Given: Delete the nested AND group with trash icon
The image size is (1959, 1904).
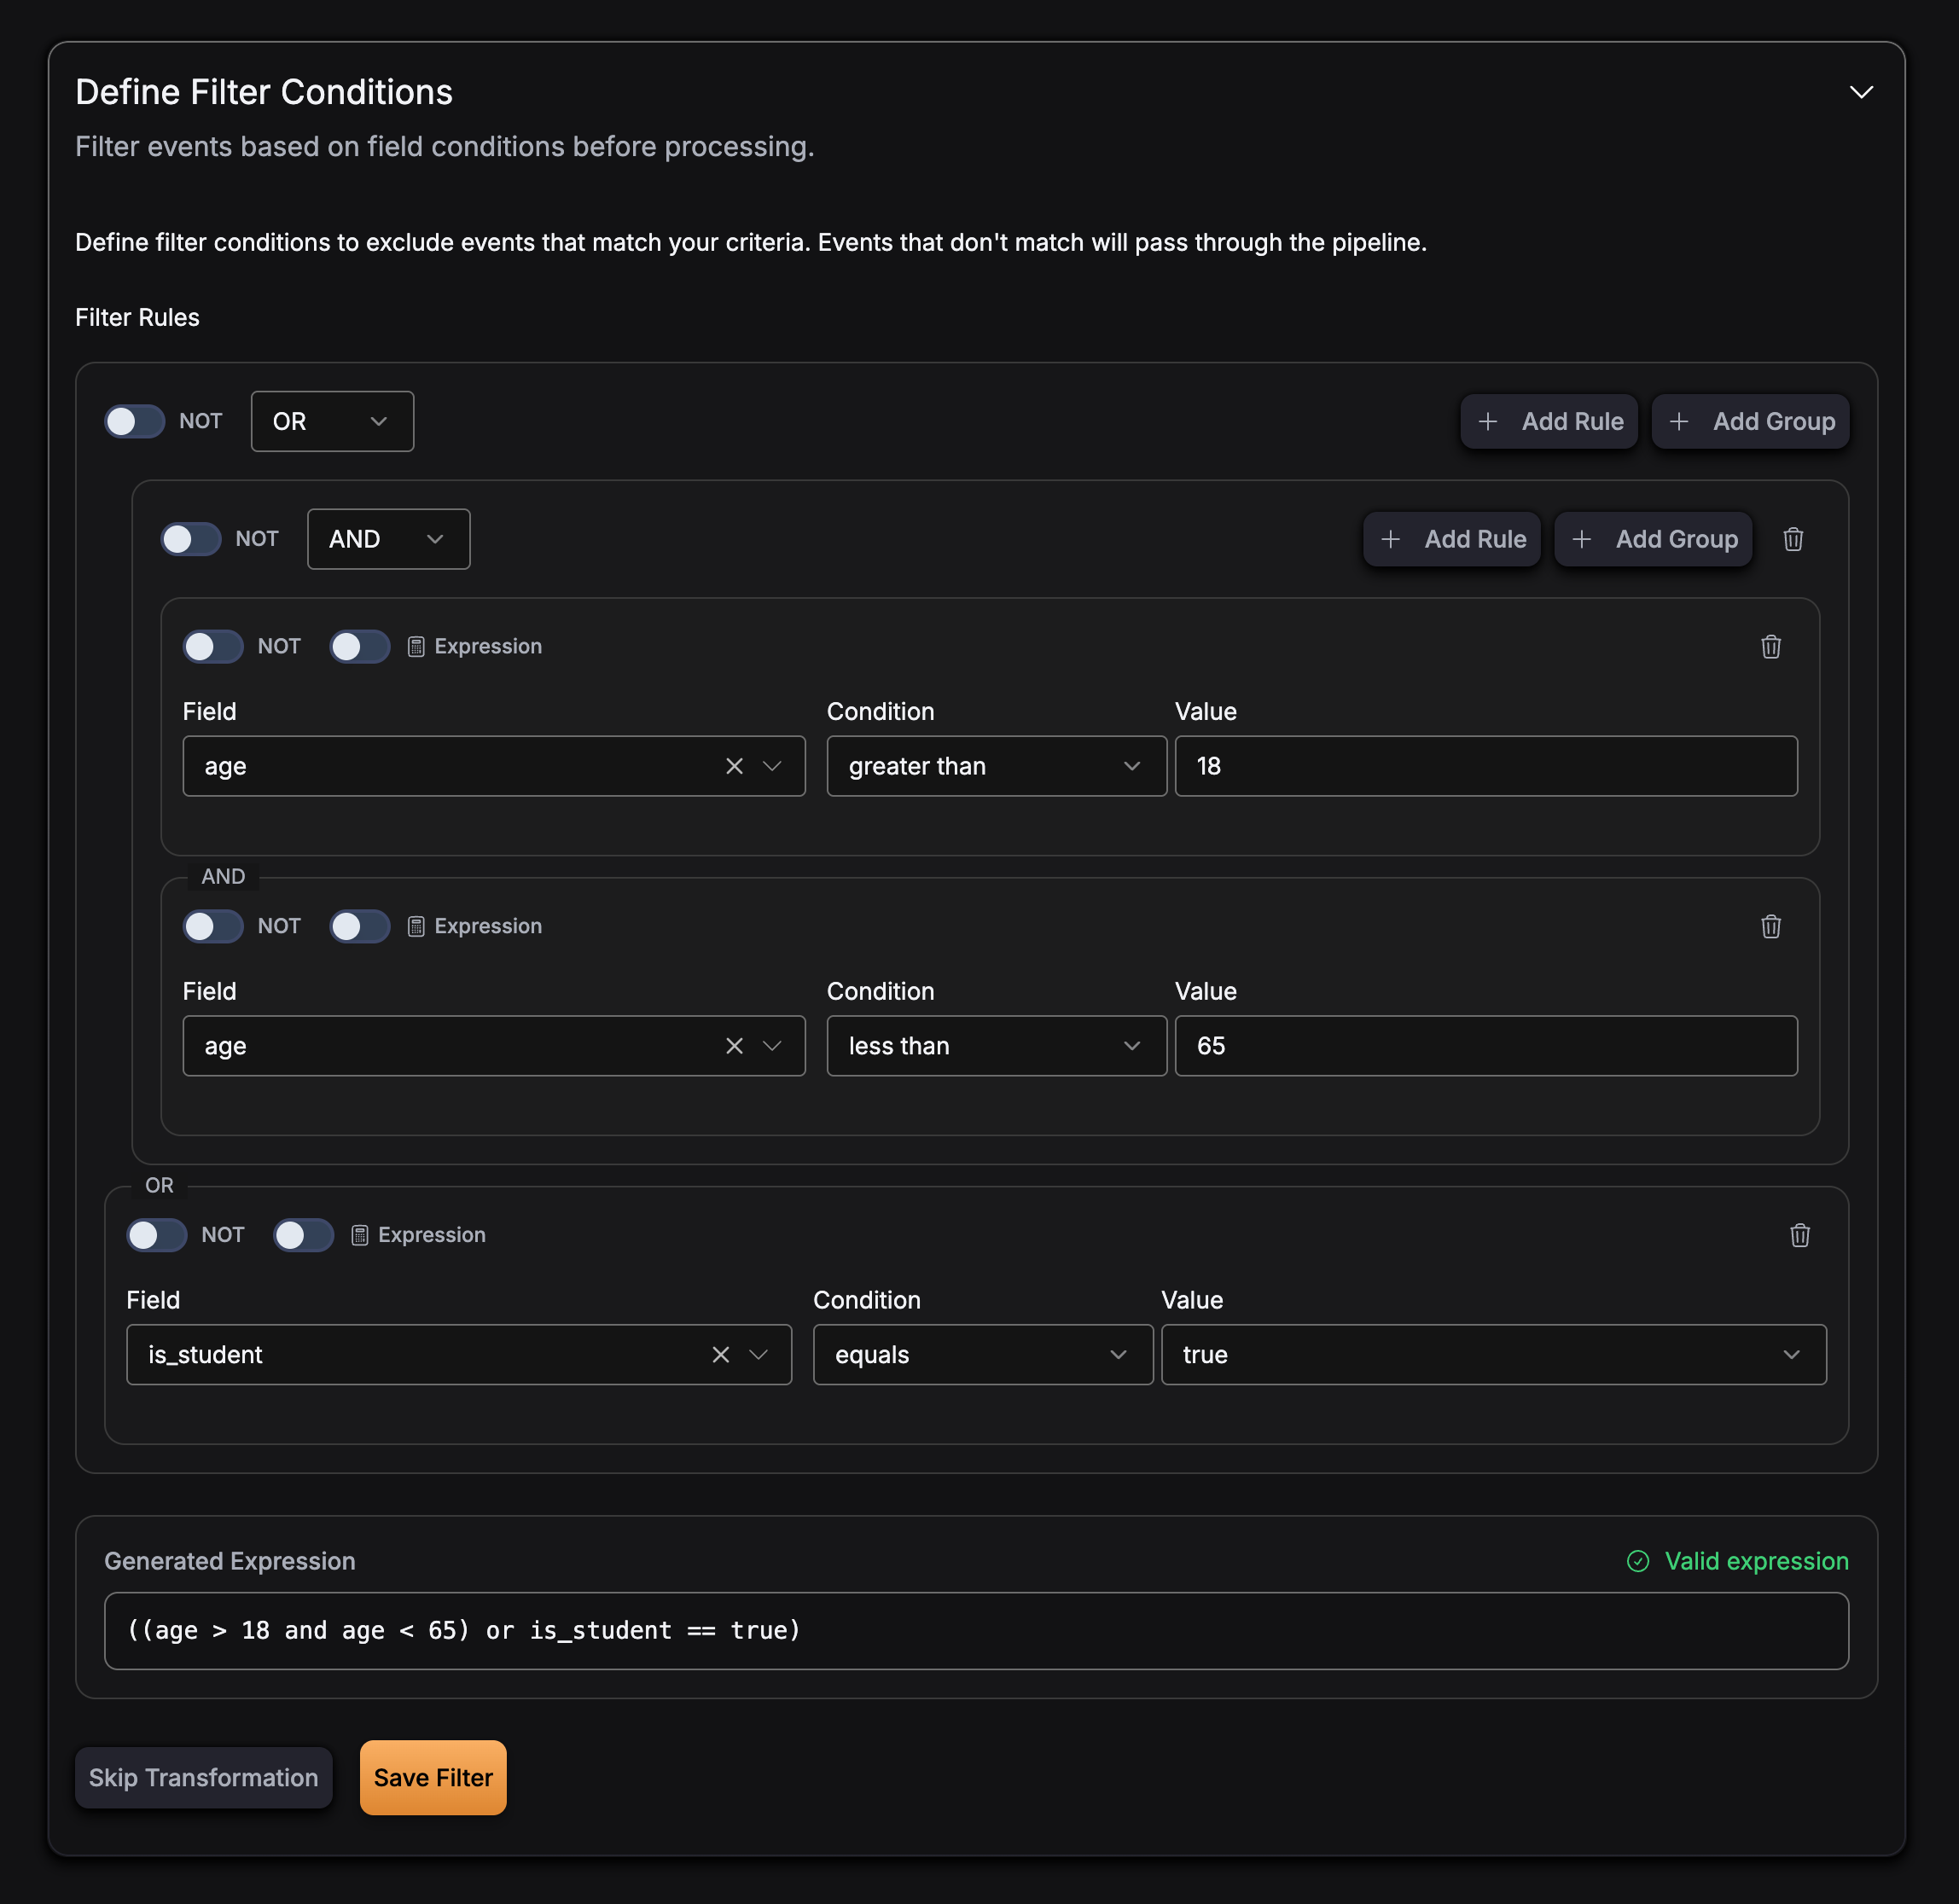Looking at the screenshot, I should [1792, 539].
